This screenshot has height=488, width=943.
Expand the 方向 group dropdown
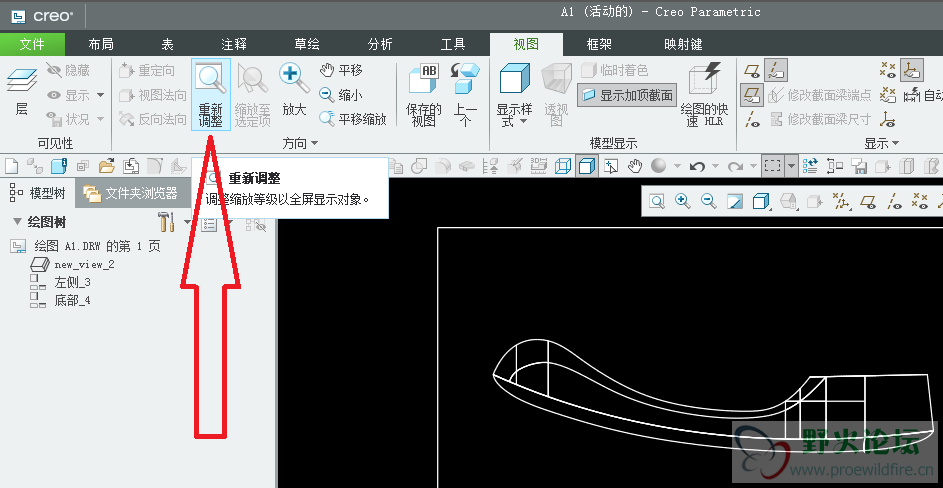[x=300, y=143]
